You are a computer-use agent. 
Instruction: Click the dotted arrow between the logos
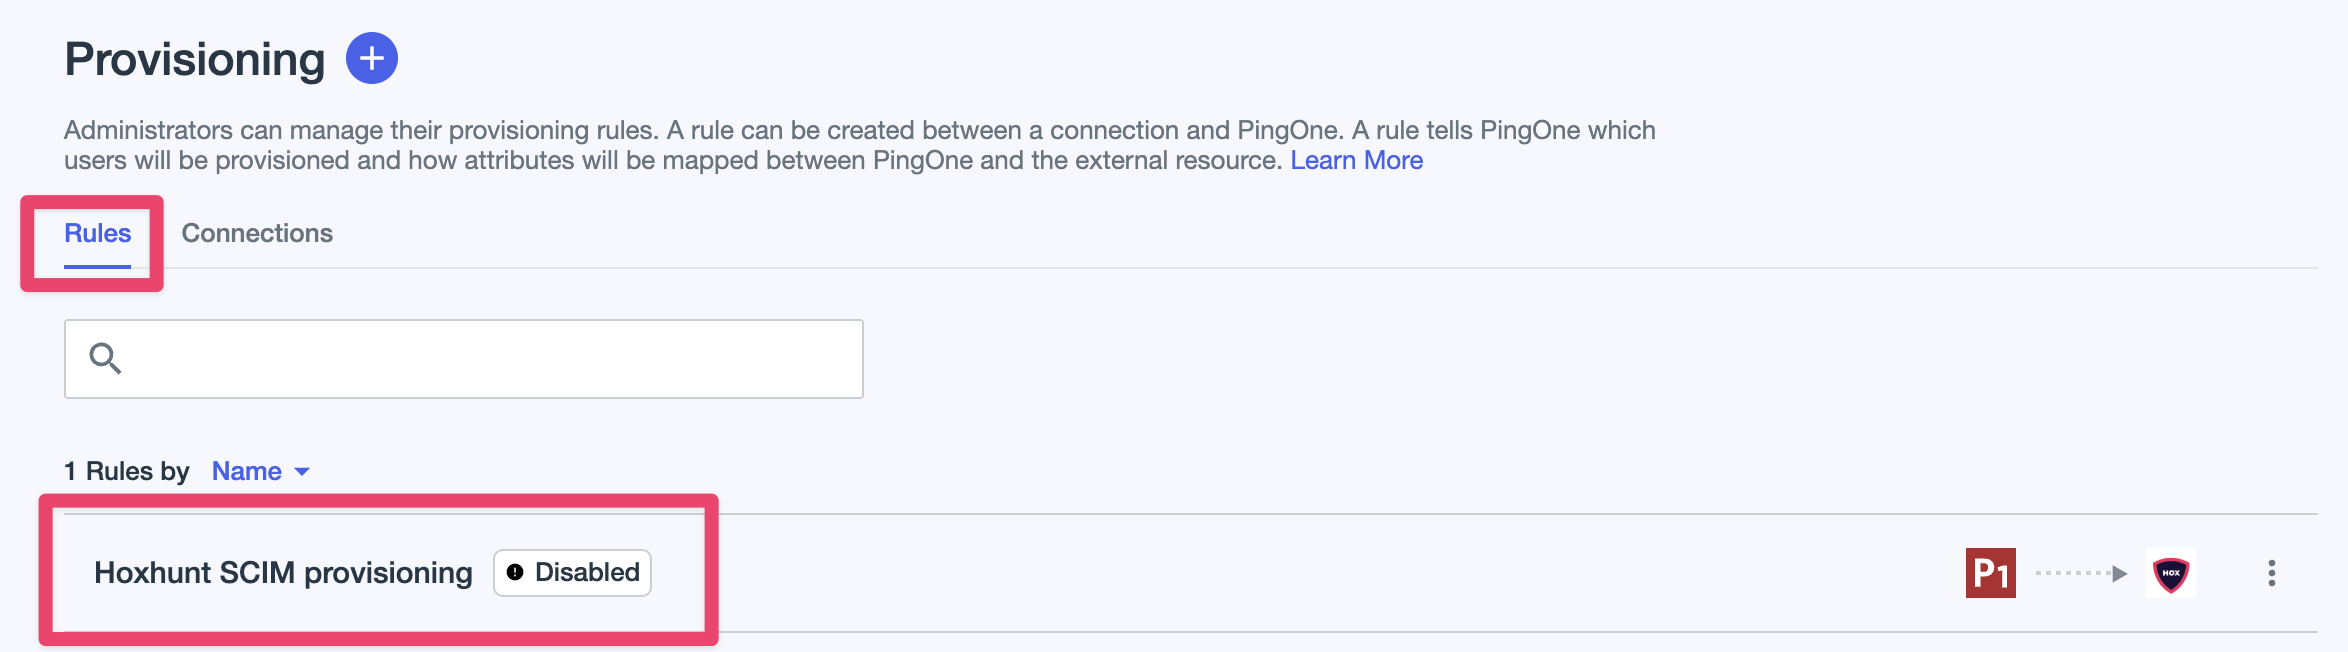click(2081, 573)
